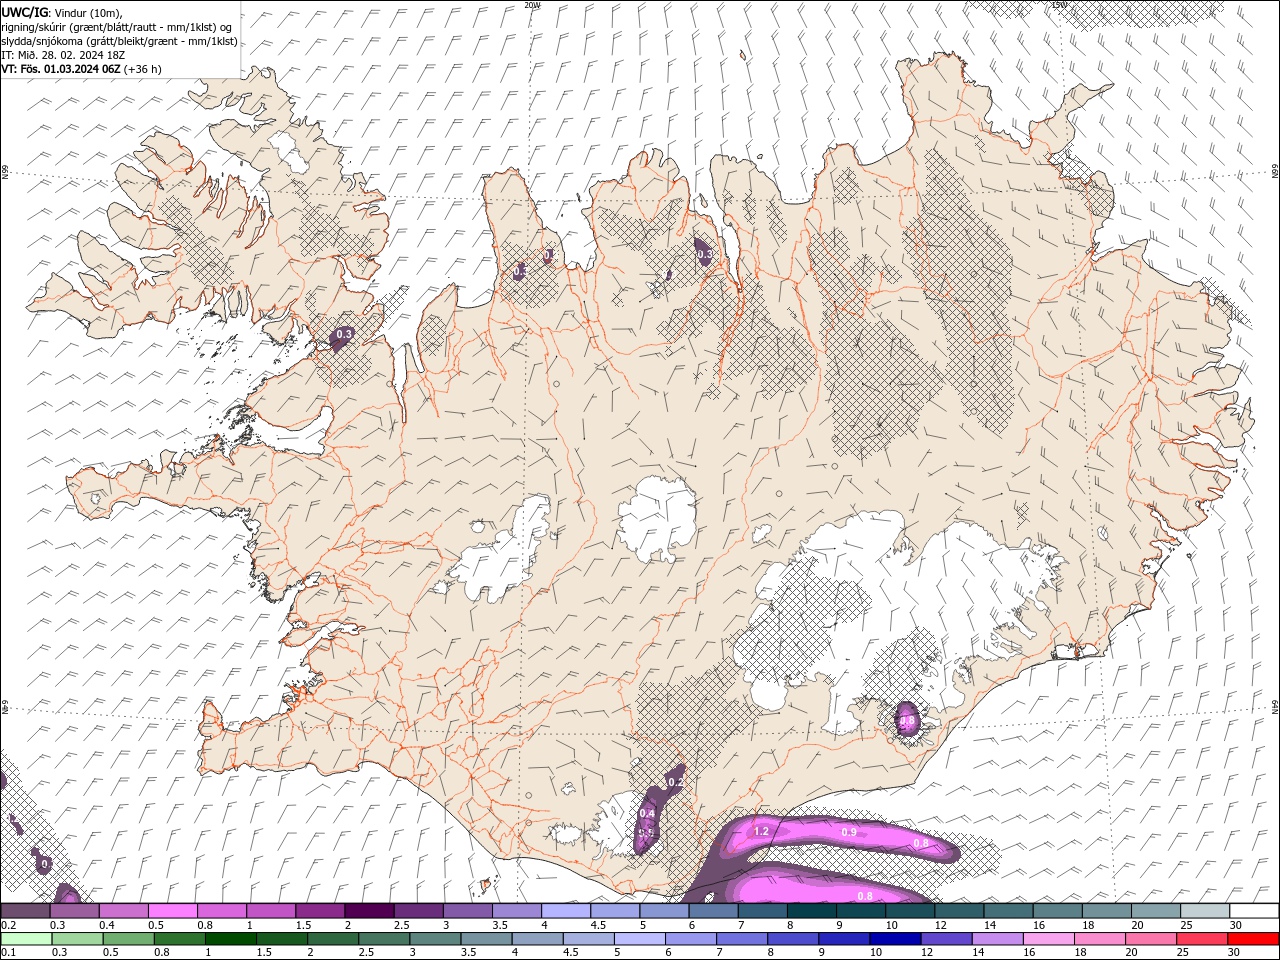Pick the lower-scale pale green swatch between 0.1 and 0.3
The image size is (1280, 960).
pyautogui.click(x=26, y=939)
